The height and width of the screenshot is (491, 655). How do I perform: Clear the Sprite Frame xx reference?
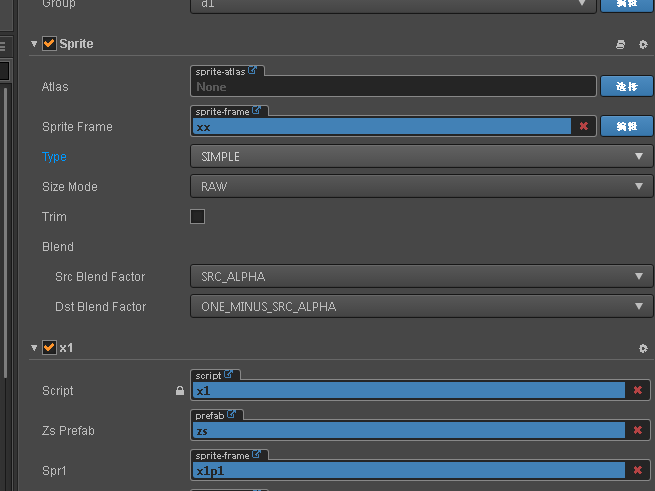[x=583, y=127]
